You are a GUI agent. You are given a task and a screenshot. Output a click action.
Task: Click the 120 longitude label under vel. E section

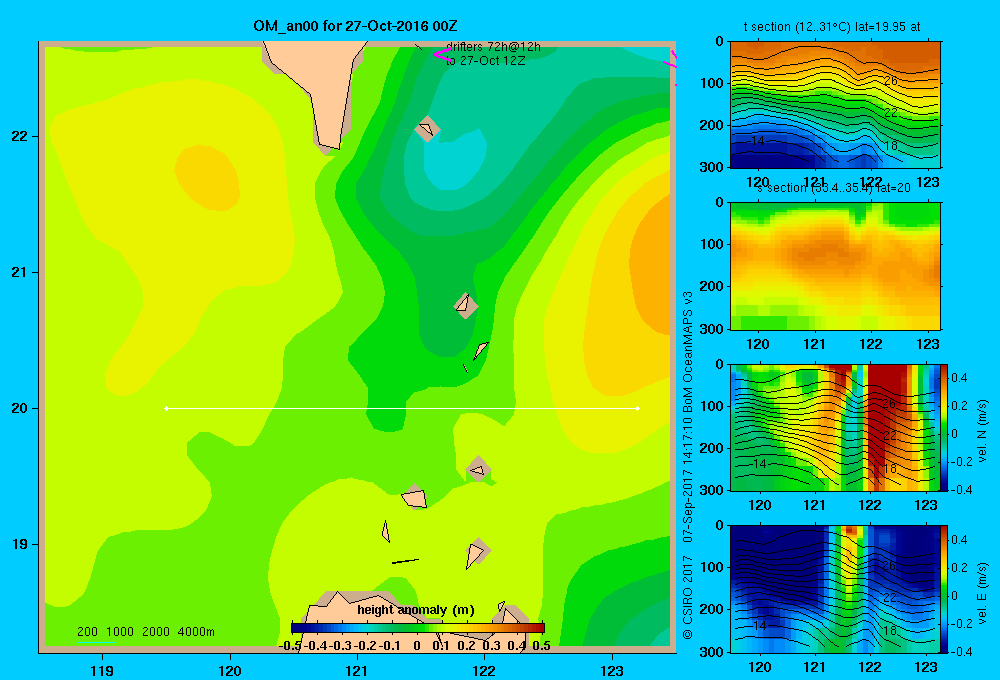pos(759,667)
